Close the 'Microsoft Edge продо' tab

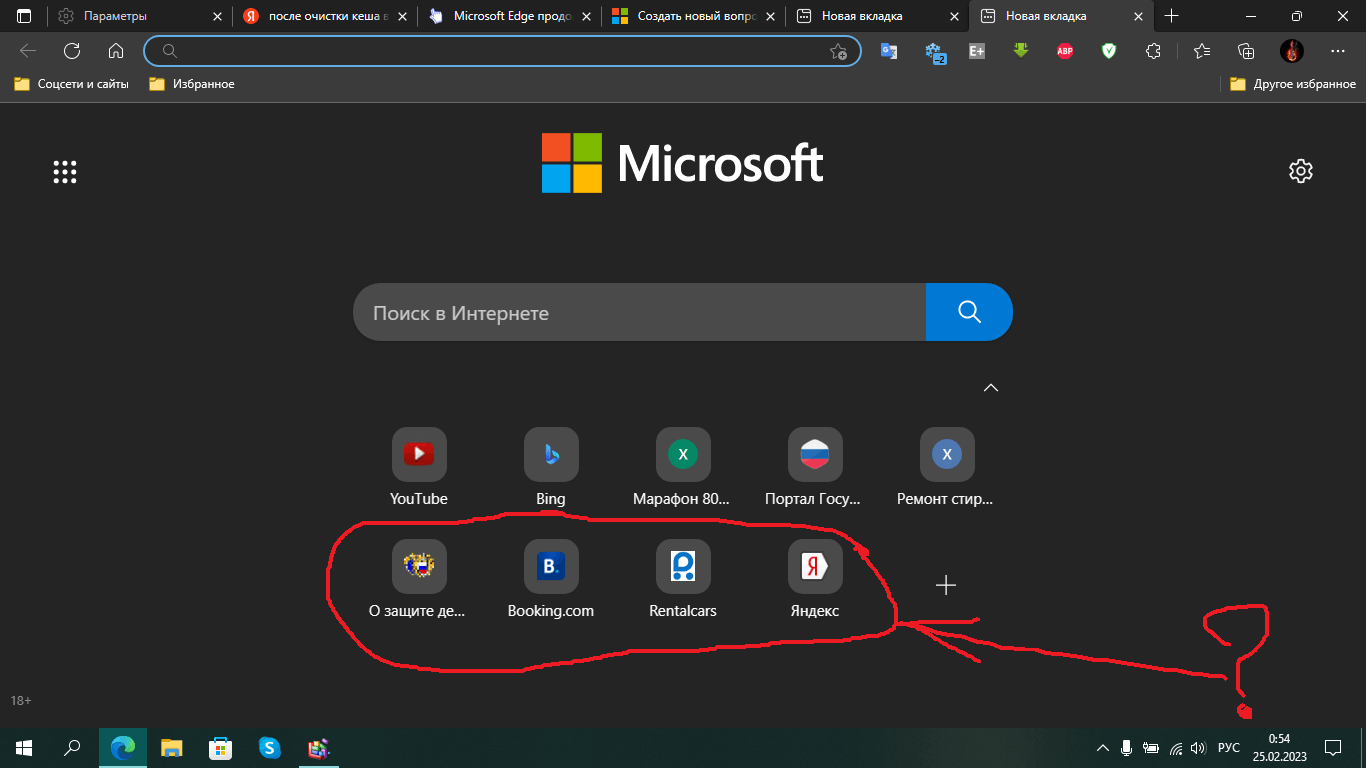coord(586,16)
